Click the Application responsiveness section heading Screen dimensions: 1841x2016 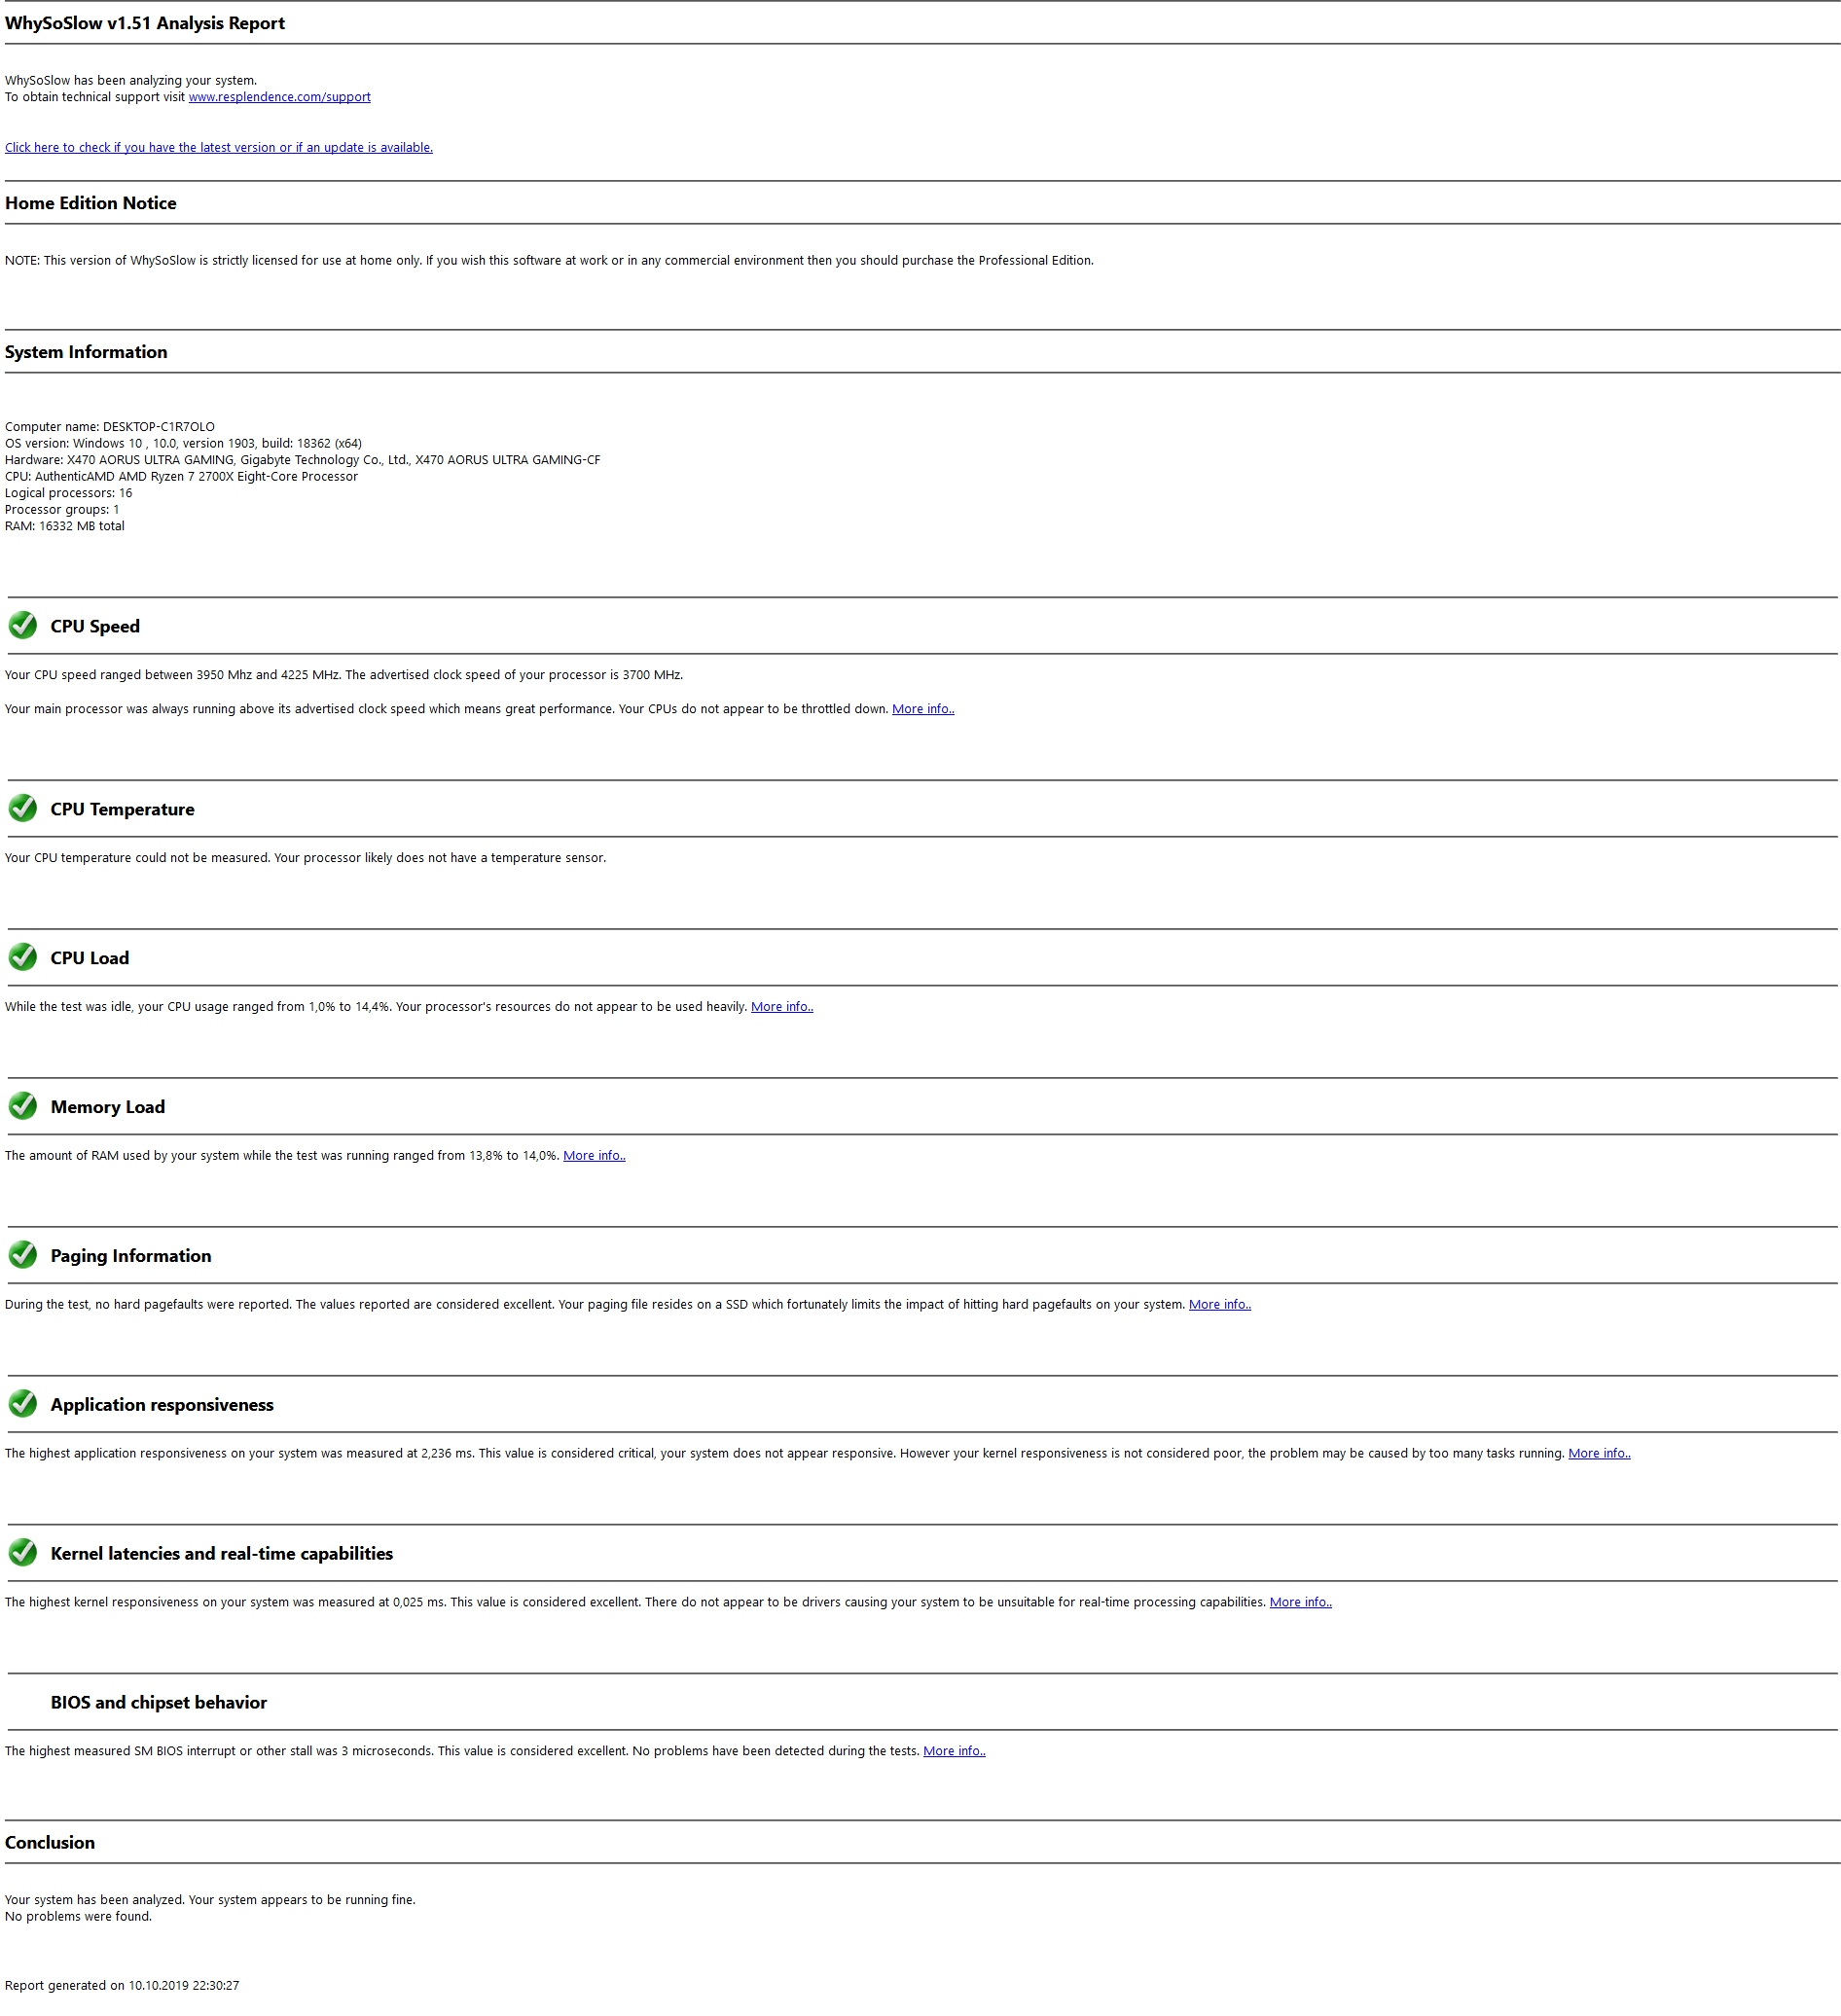pyautogui.click(x=162, y=1406)
